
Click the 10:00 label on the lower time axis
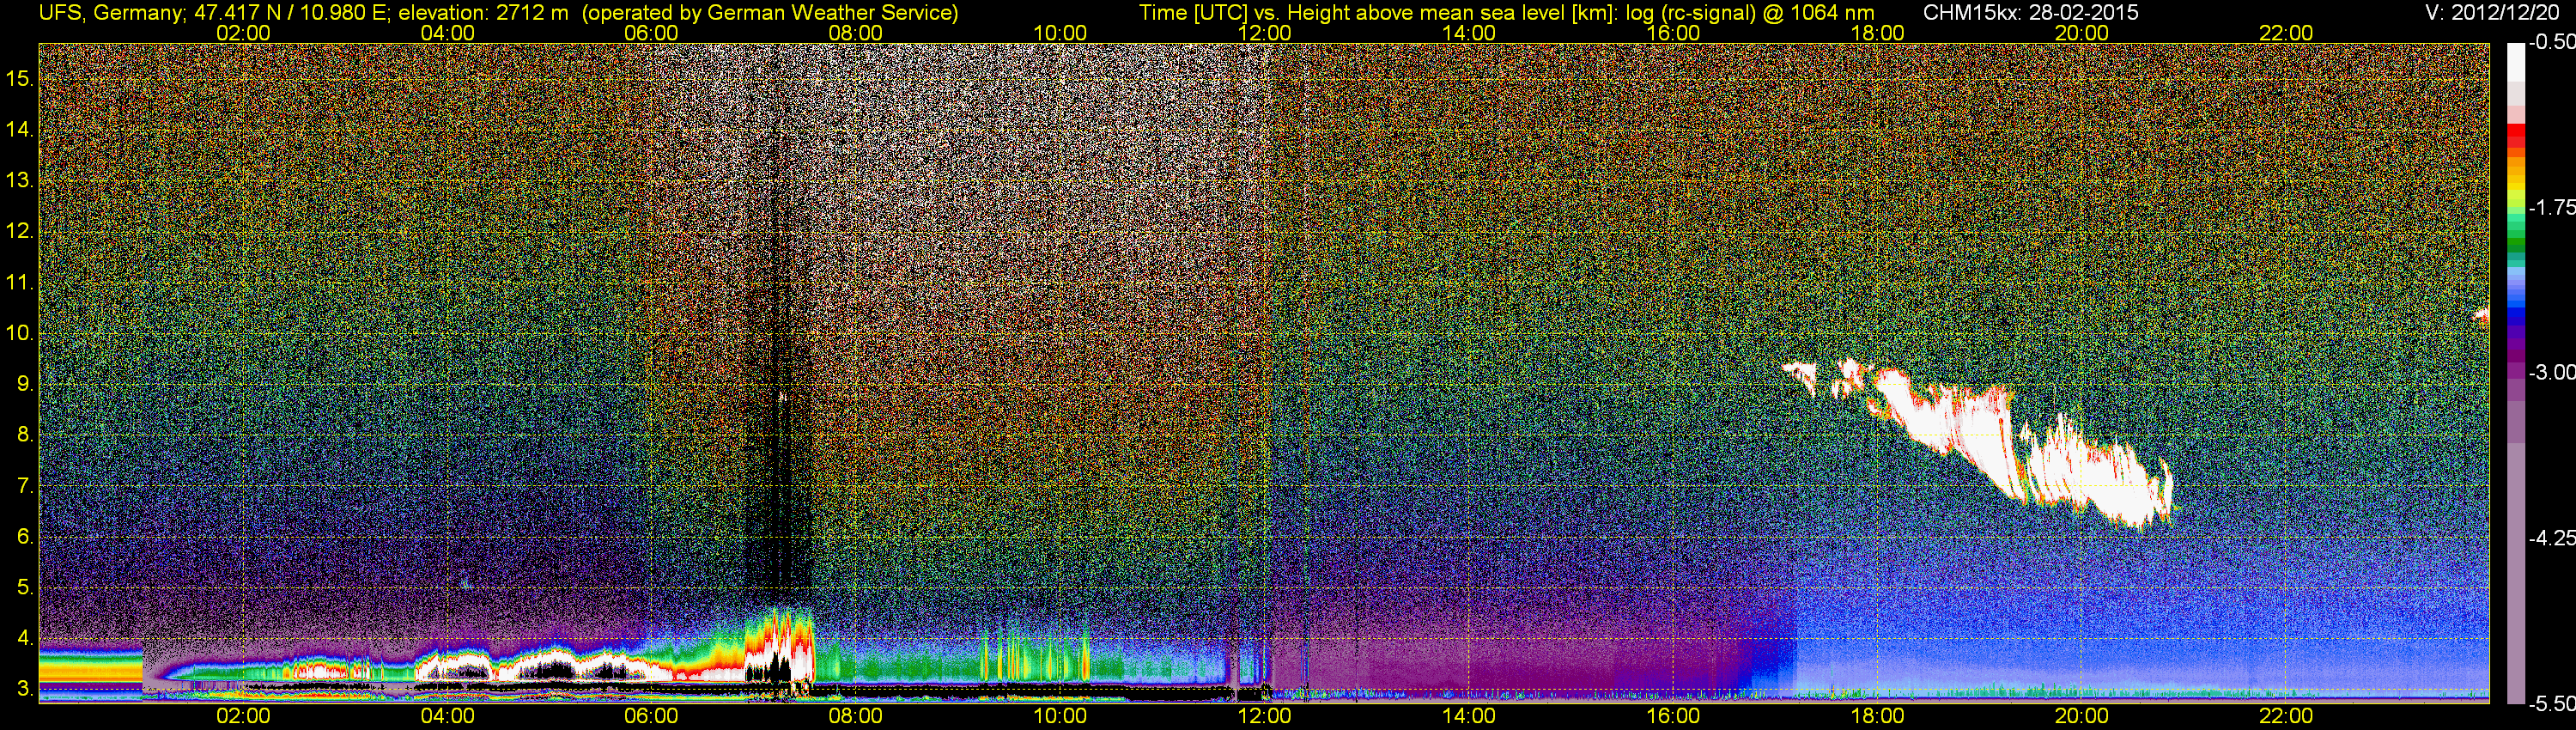pos(1060,716)
